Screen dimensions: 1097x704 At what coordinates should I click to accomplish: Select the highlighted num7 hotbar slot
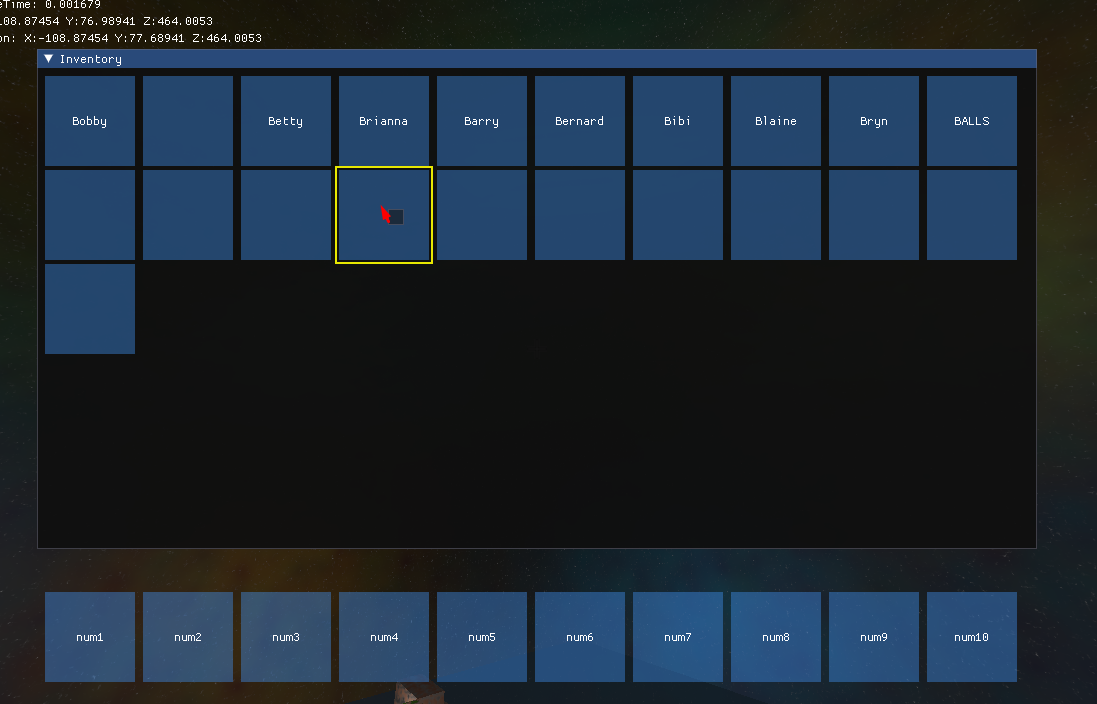(677, 637)
